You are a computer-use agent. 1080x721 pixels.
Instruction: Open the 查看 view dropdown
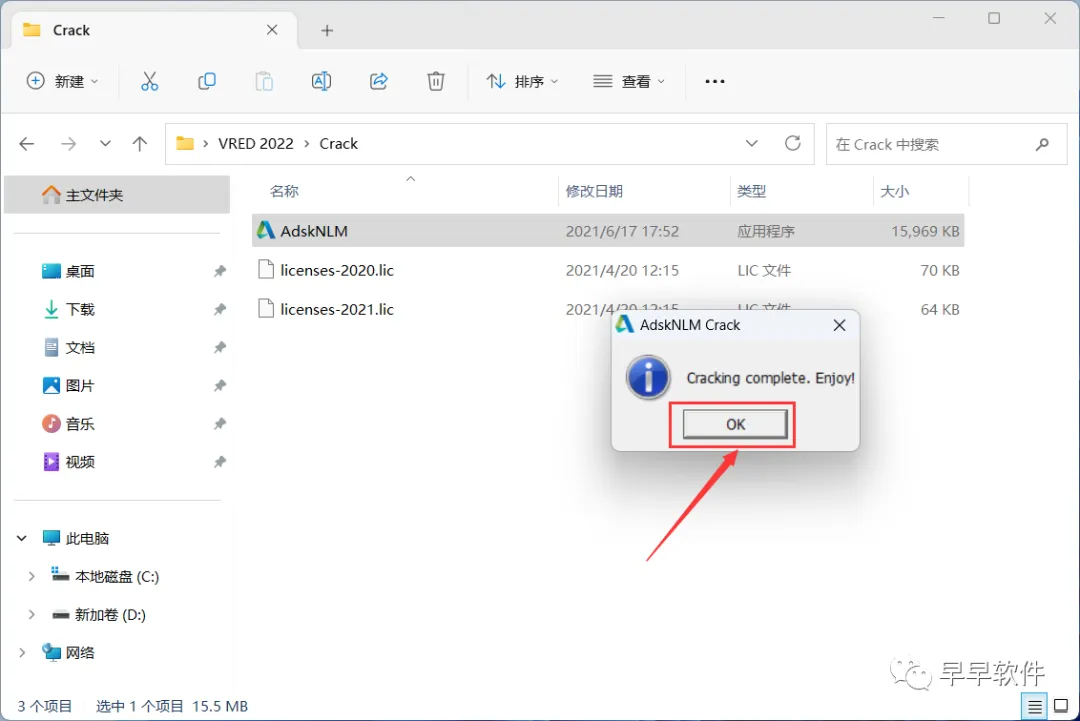(629, 81)
